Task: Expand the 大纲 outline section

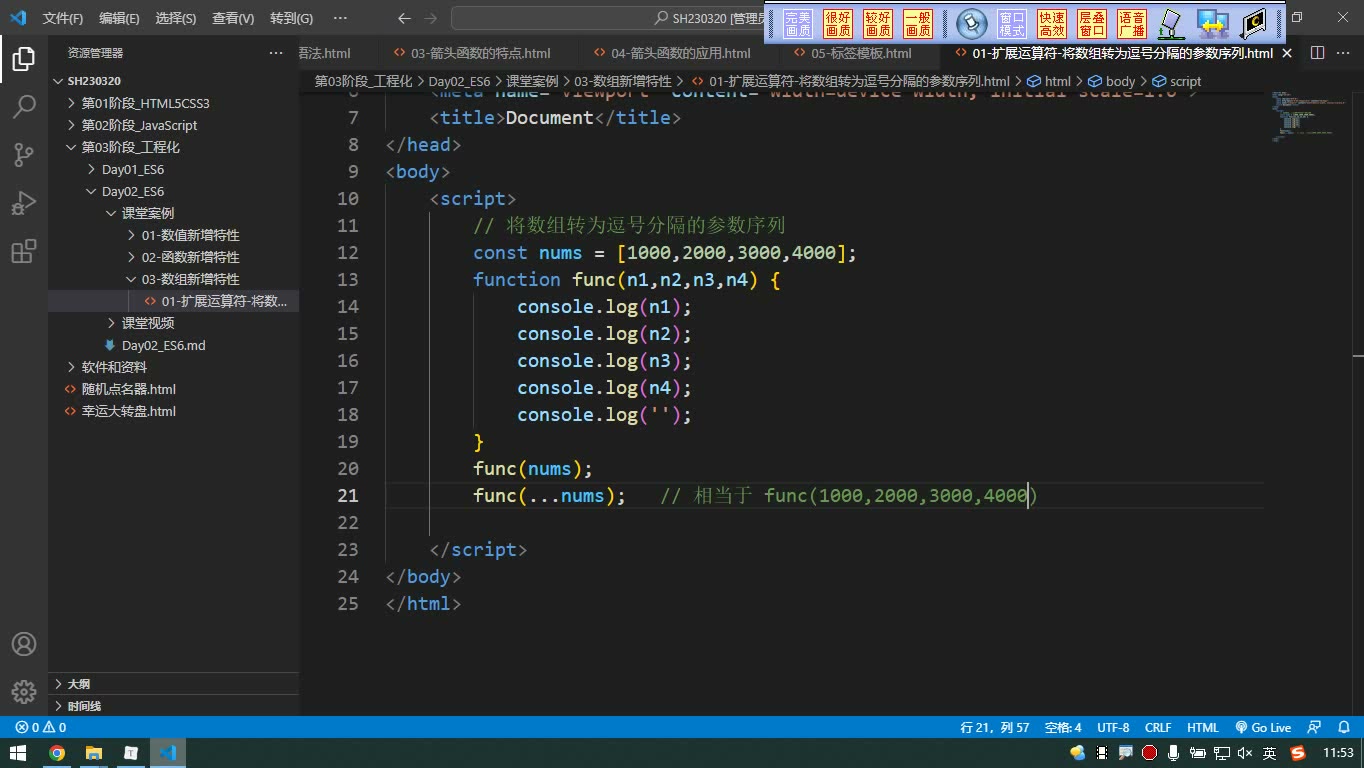Action: coord(78,684)
